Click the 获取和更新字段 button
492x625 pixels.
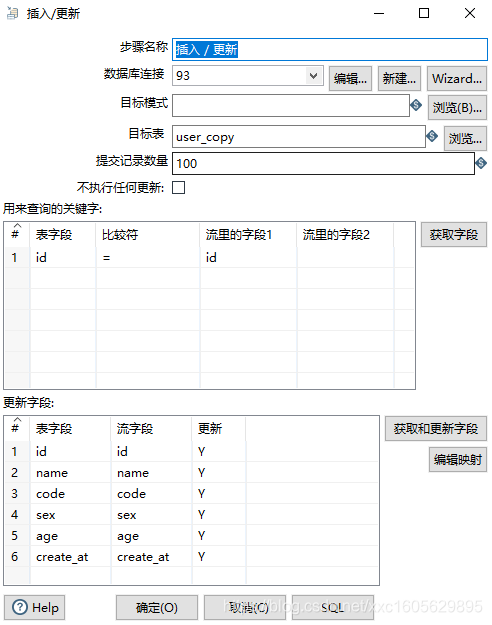436,428
